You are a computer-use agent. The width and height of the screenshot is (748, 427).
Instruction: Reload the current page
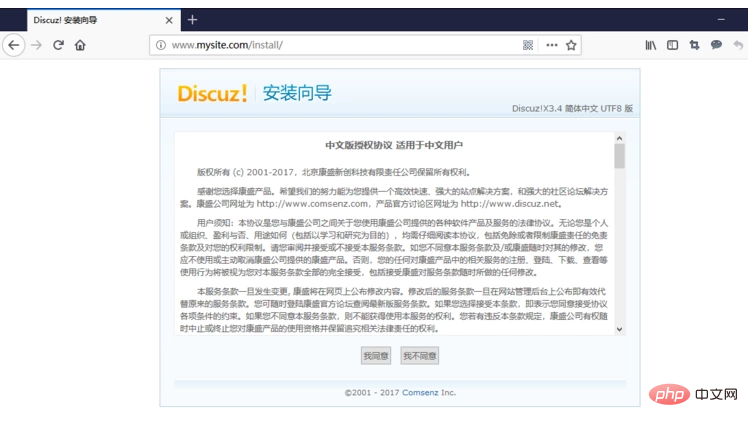[58, 45]
